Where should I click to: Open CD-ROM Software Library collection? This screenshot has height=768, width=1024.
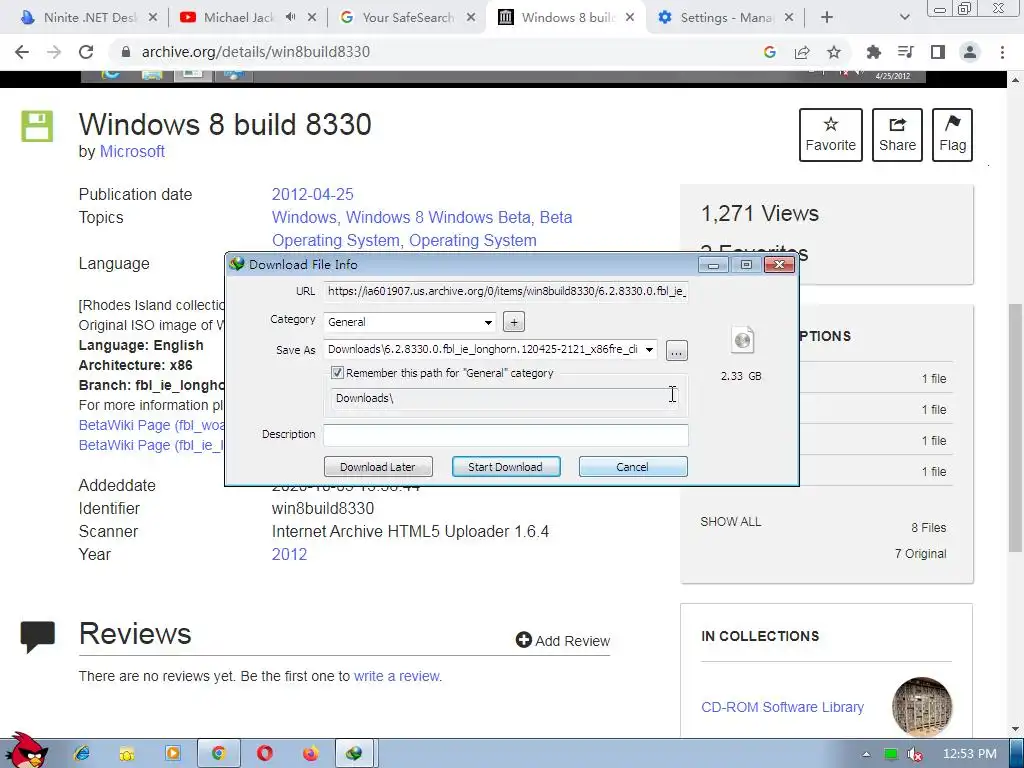click(782, 707)
